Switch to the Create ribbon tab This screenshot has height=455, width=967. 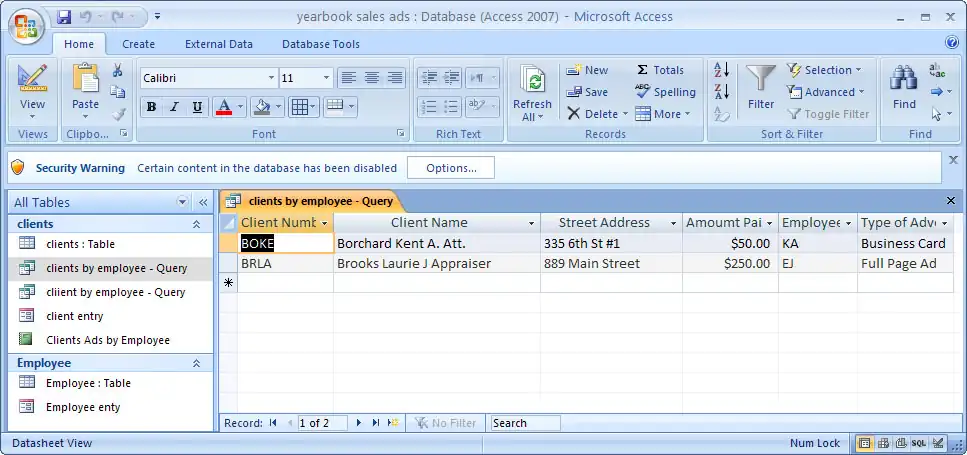click(138, 44)
